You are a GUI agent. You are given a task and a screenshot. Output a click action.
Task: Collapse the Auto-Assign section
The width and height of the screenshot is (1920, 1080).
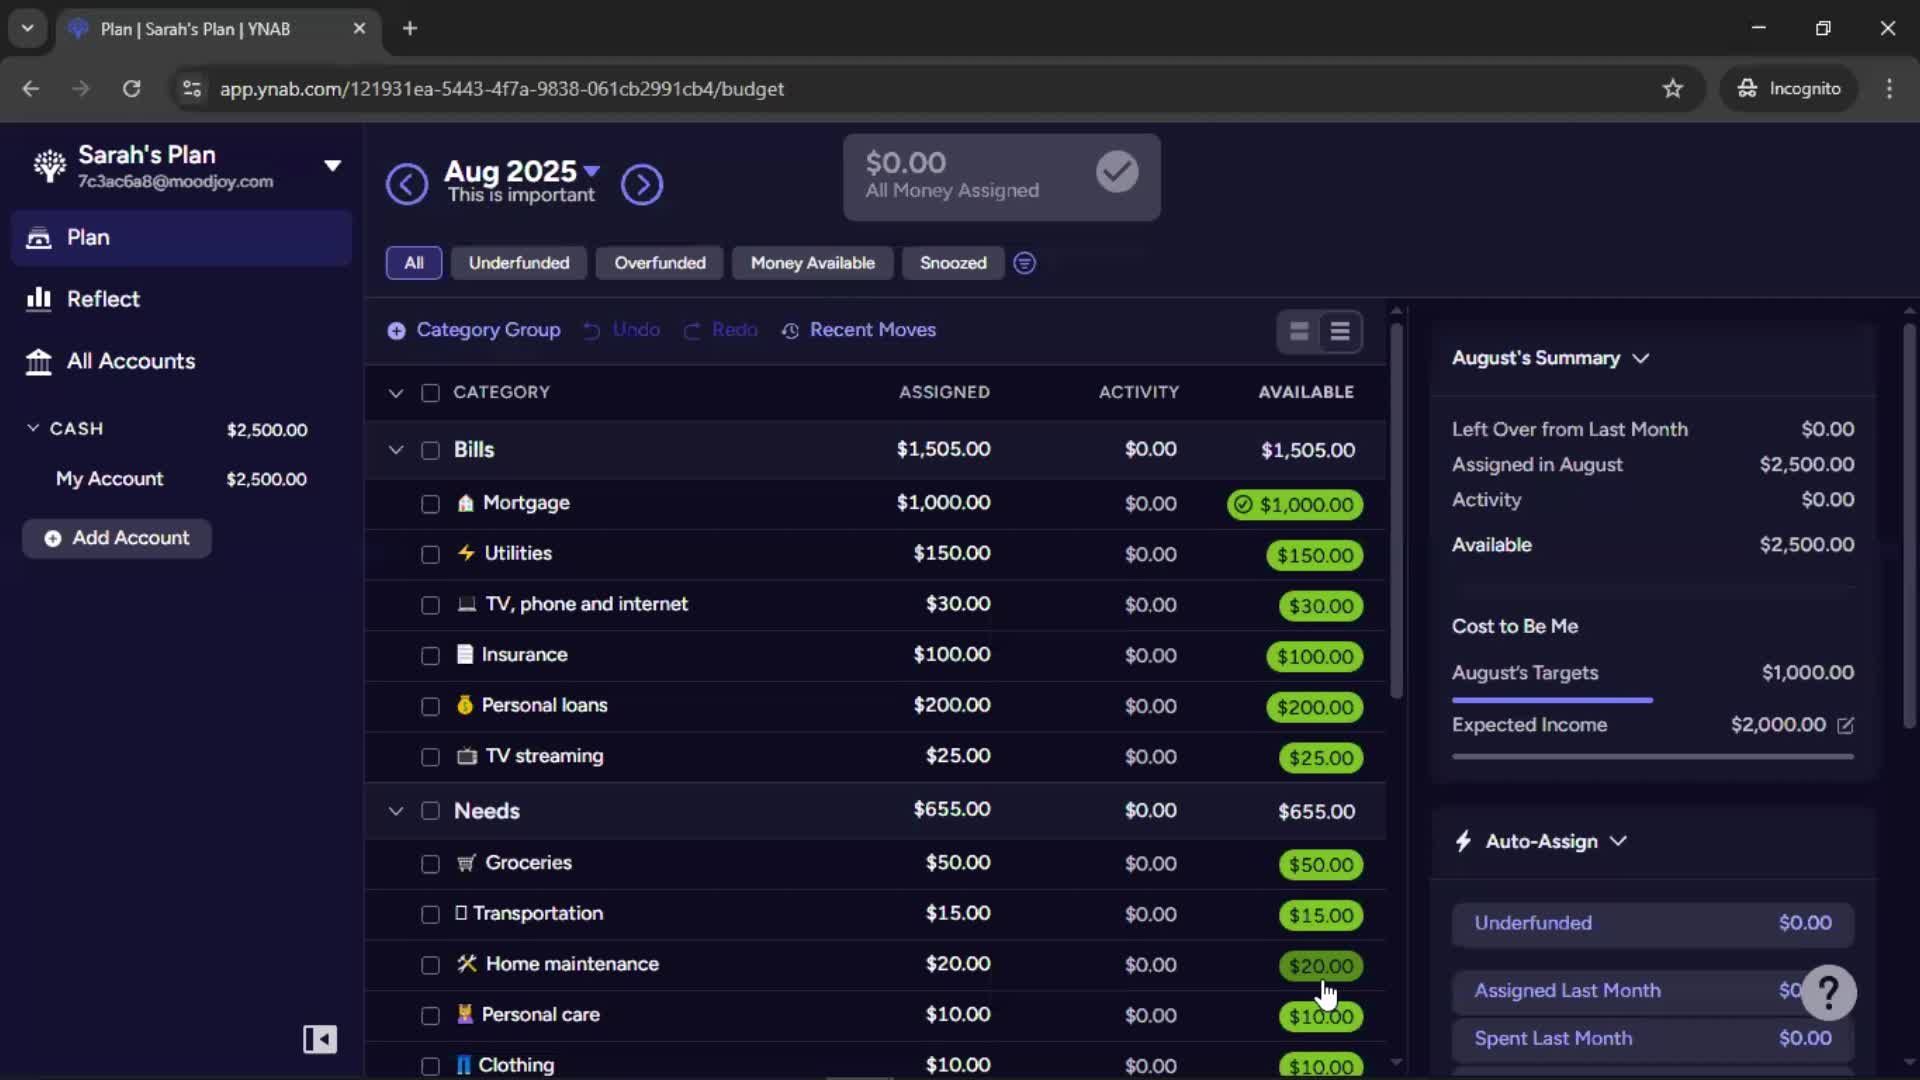pos(1619,841)
